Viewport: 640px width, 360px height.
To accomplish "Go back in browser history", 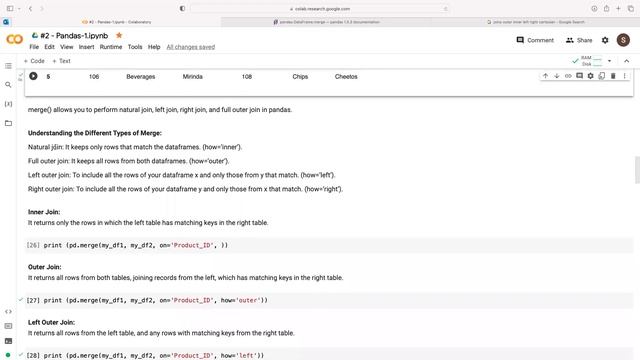I will coord(30,9).
